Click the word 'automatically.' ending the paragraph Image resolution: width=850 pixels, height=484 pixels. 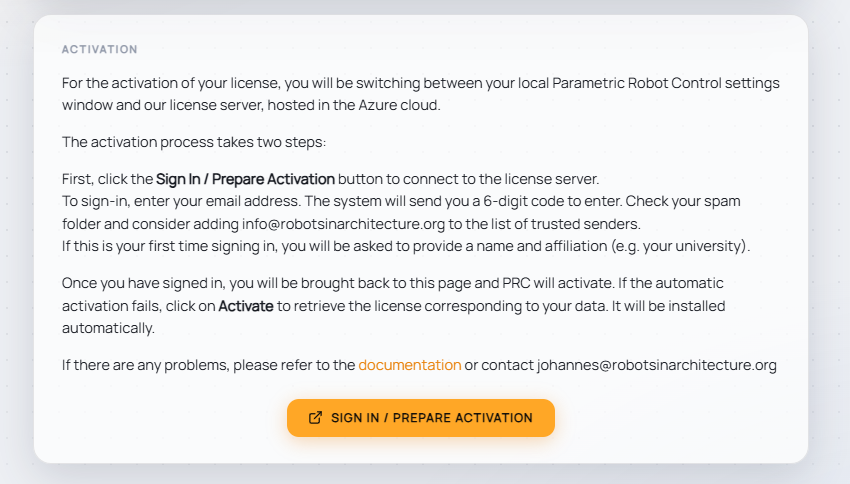[x=108, y=328]
